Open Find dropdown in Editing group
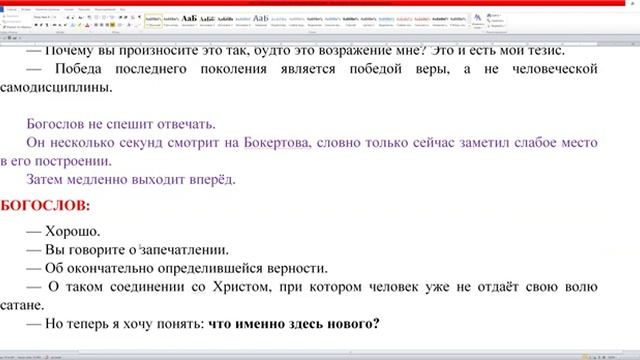 click(493, 16)
